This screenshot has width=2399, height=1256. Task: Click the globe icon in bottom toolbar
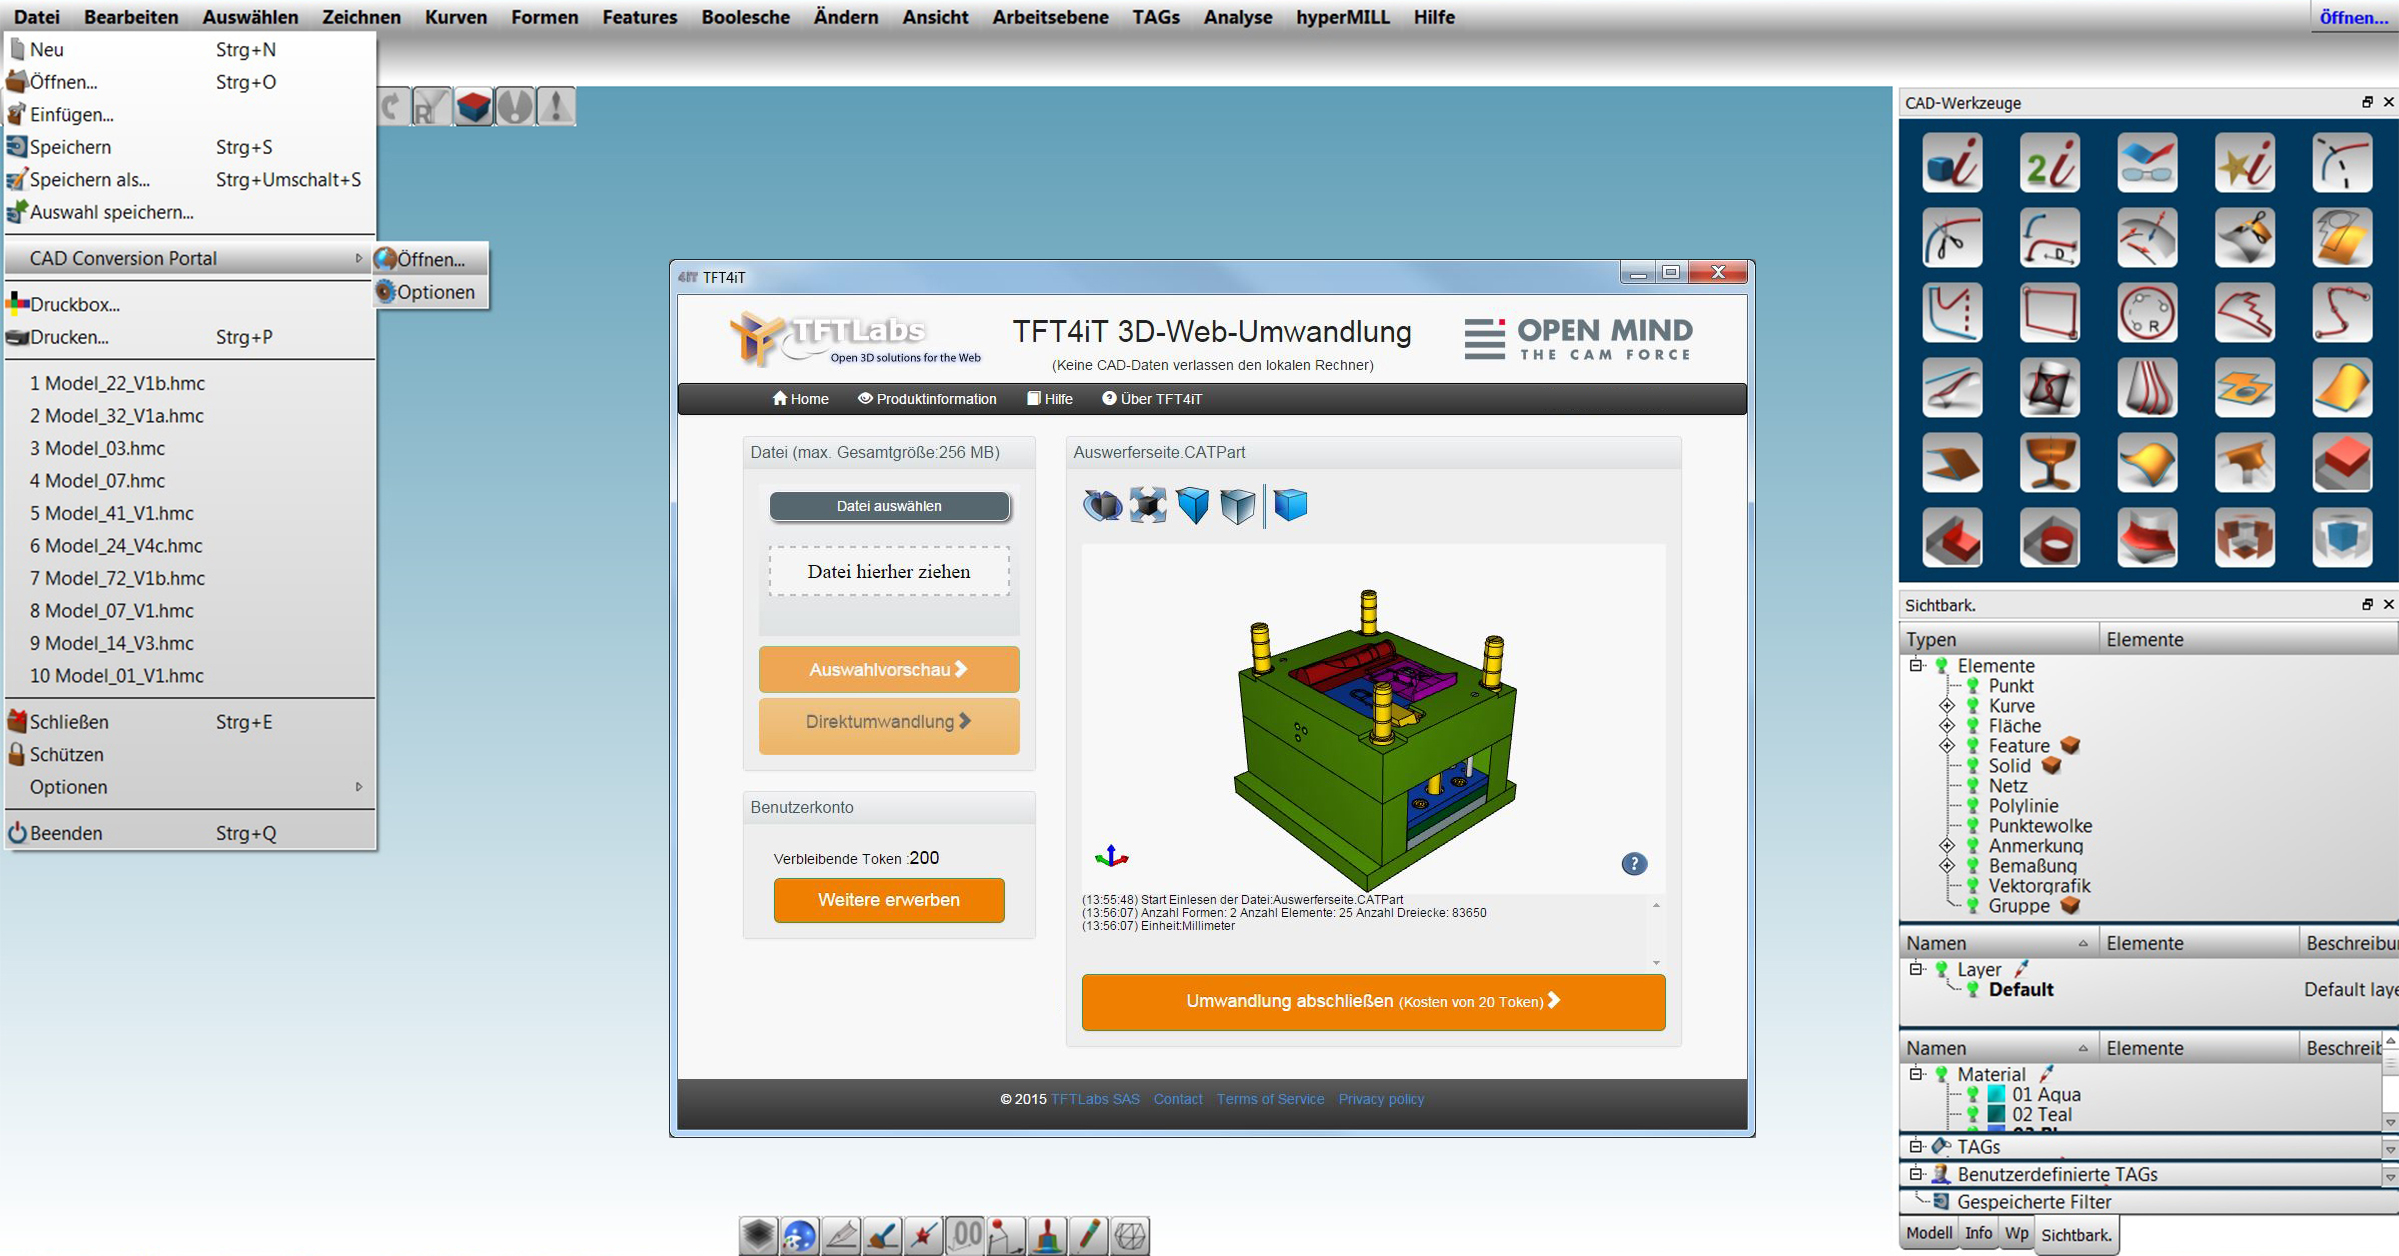[799, 1235]
